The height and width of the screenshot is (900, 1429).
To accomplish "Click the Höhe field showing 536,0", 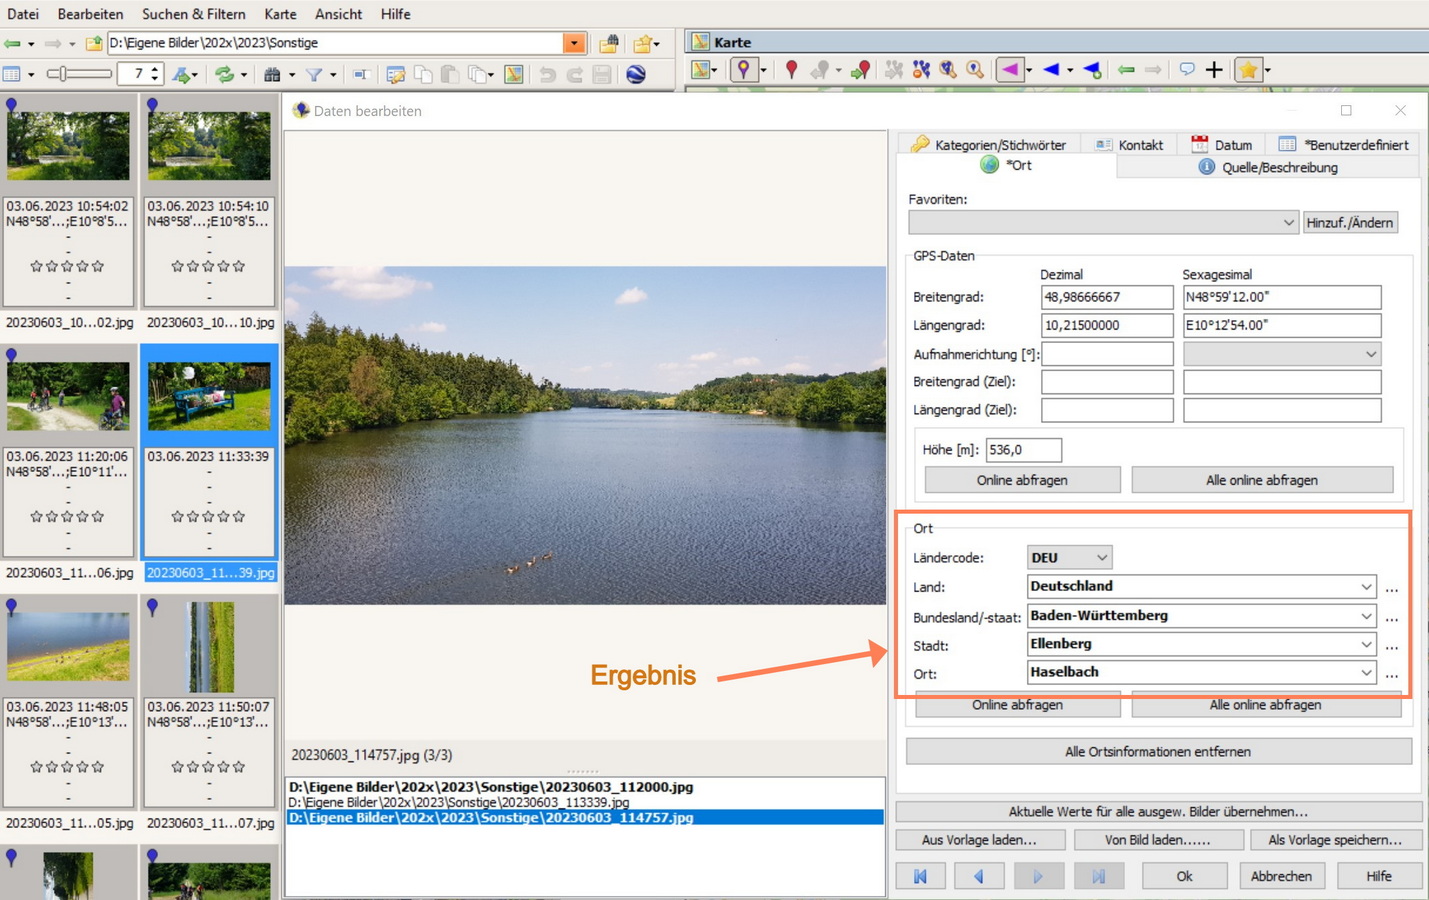I will [x=1023, y=450].
